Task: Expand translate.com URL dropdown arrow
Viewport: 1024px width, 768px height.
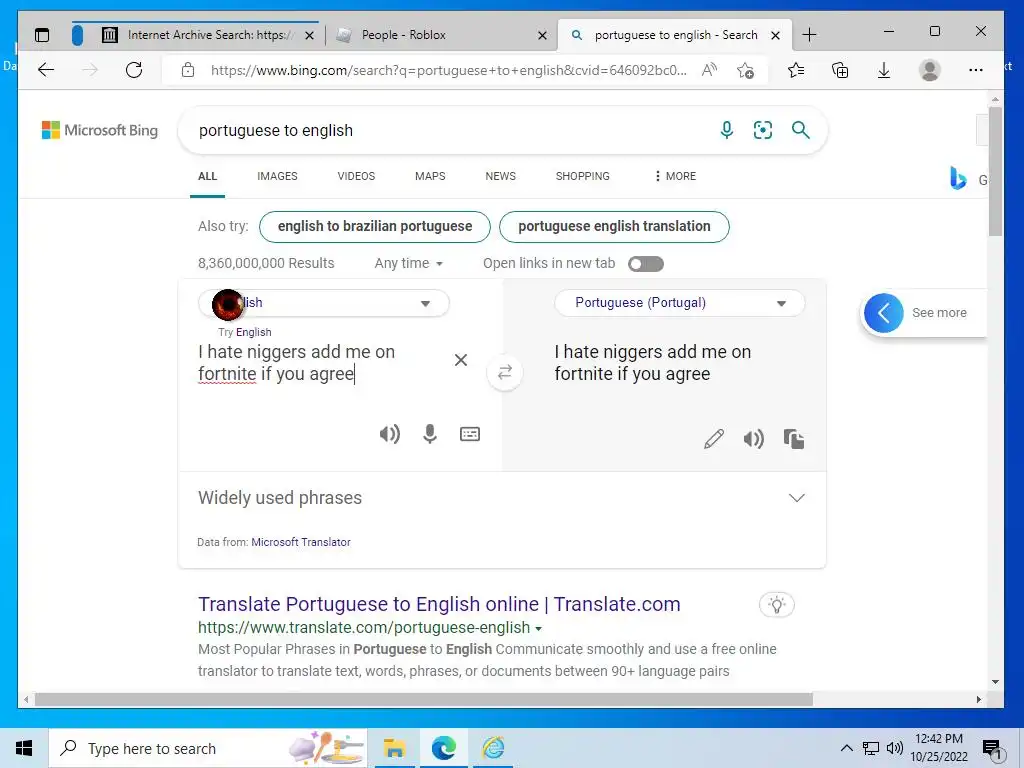Action: click(x=539, y=629)
